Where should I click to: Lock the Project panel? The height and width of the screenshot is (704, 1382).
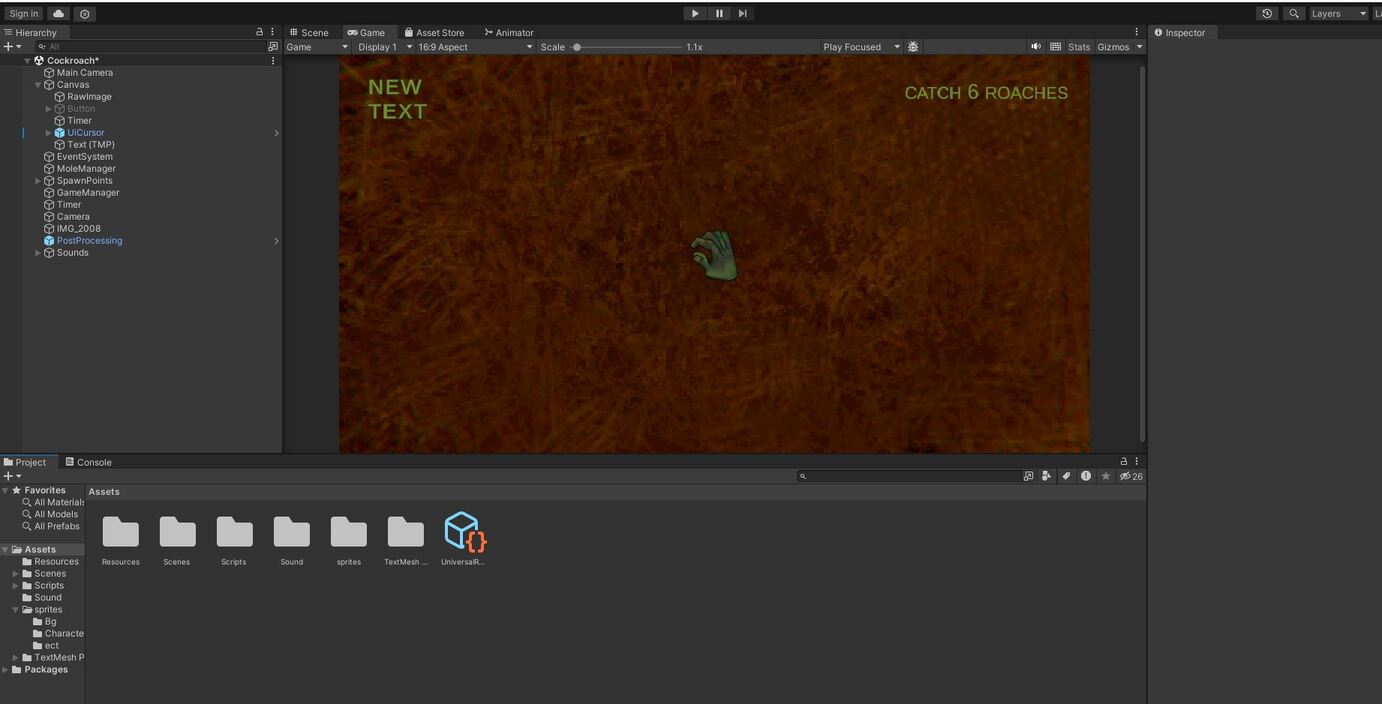point(1123,461)
